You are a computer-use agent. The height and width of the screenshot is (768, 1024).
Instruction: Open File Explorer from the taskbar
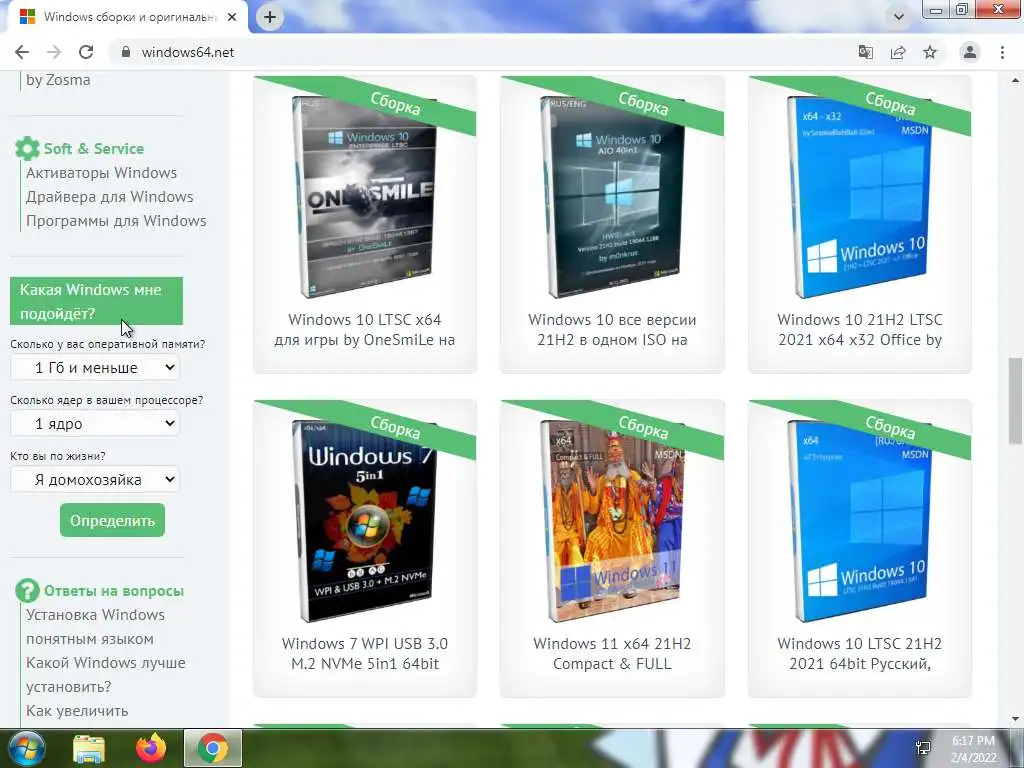[89, 749]
